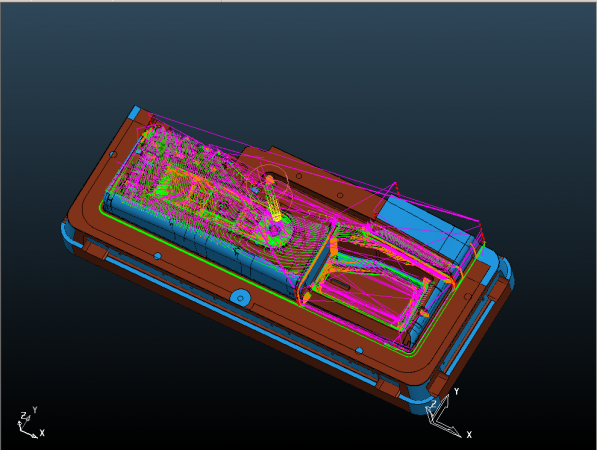Select the small blue hole on left front plate
The height and width of the screenshot is (450, 597).
[157, 256]
